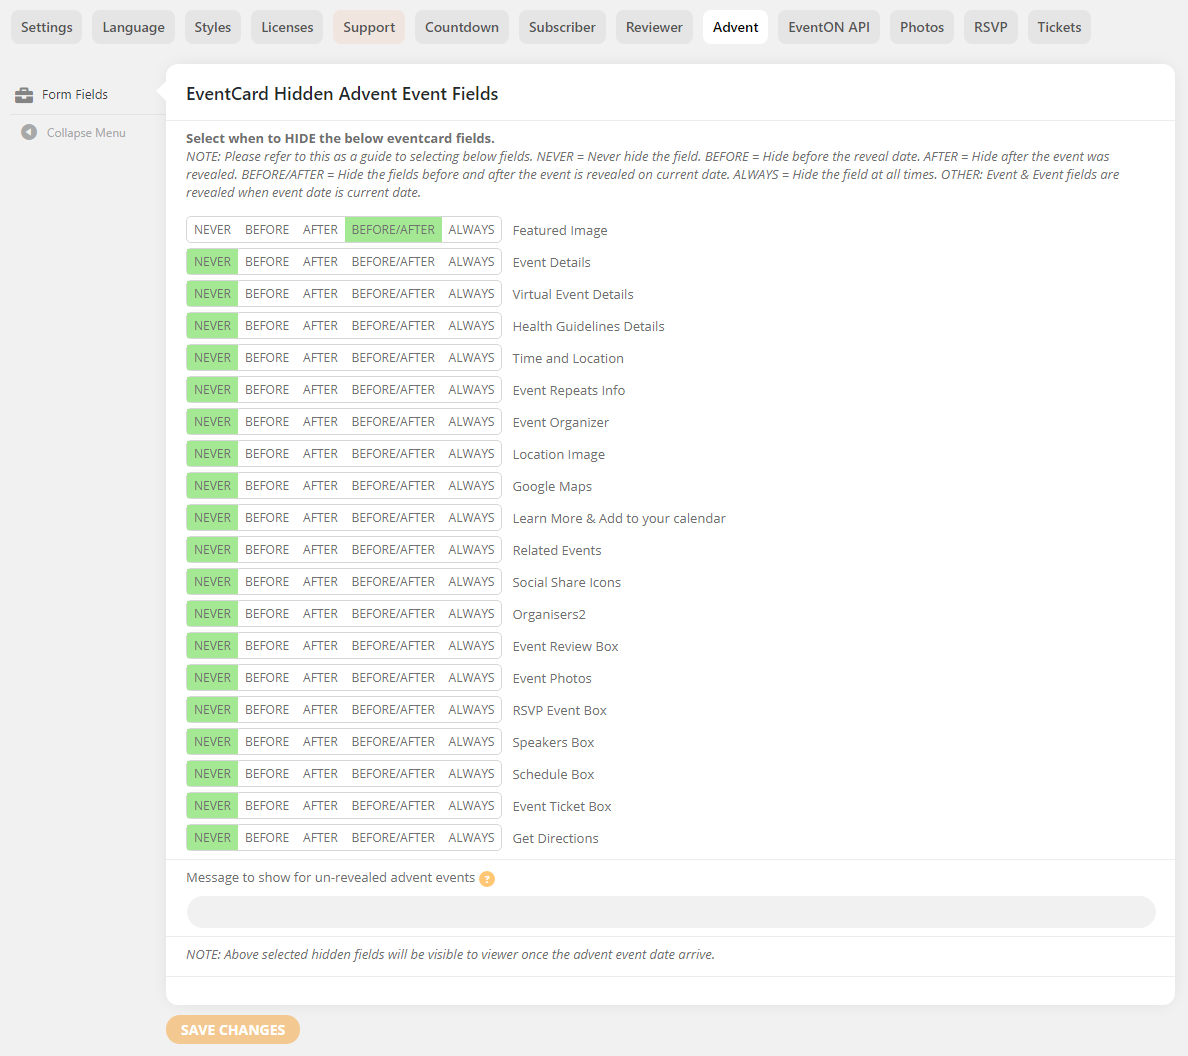Image resolution: width=1188 pixels, height=1056 pixels.
Task: Click the Collapse Menu arrow icon
Action: pos(29,133)
